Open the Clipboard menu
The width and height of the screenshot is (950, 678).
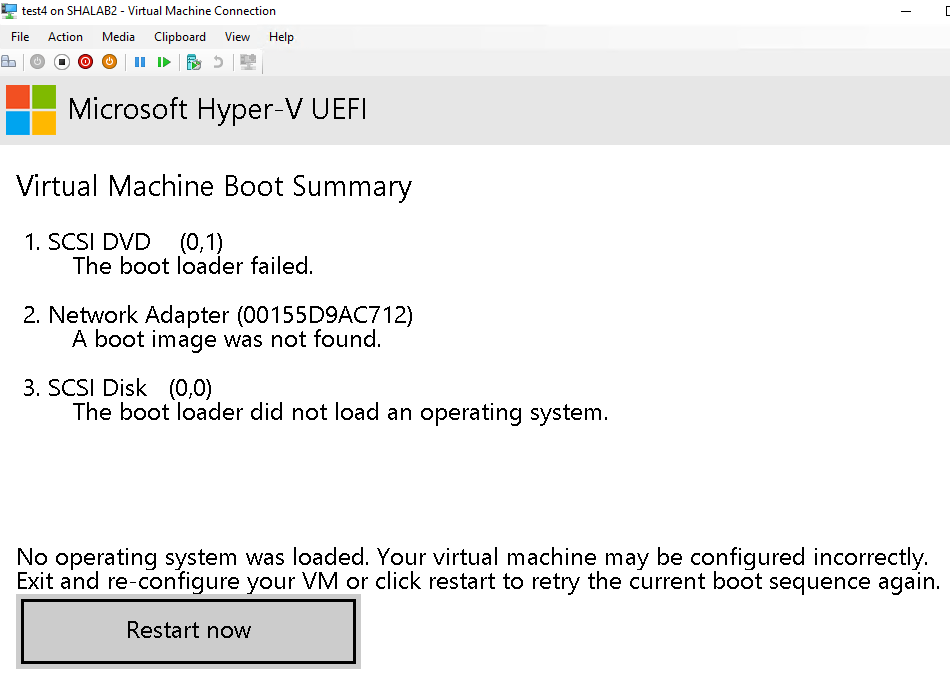pyautogui.click(x=180, y=37)
